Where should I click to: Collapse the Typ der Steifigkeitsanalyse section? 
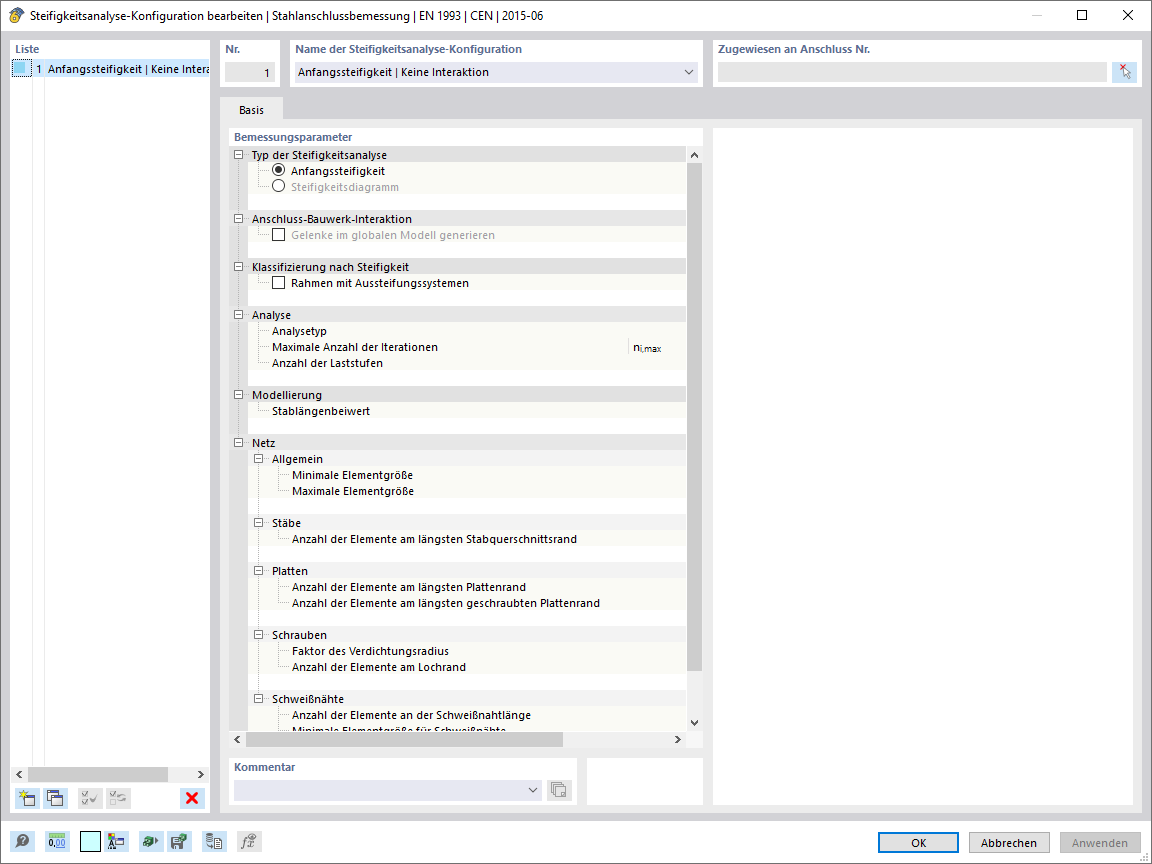pyautogui.click(x=239, y=155)
